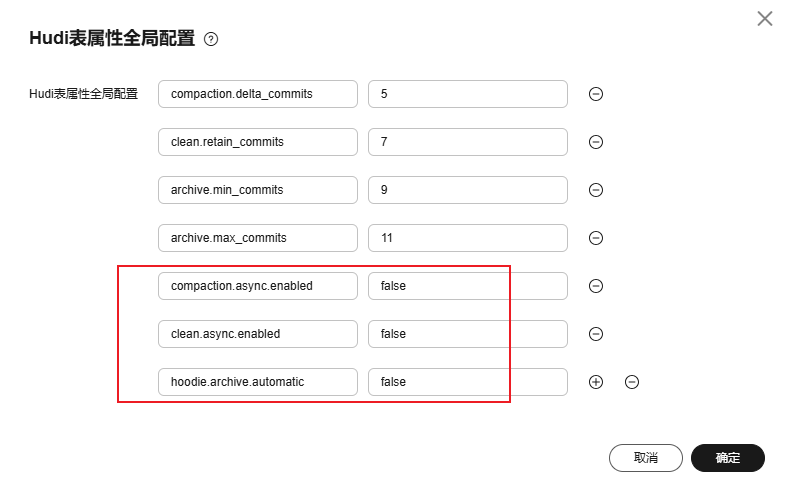
Task: Focus the clean.retain_commits value field with 7
Action: tap(468, 142)
